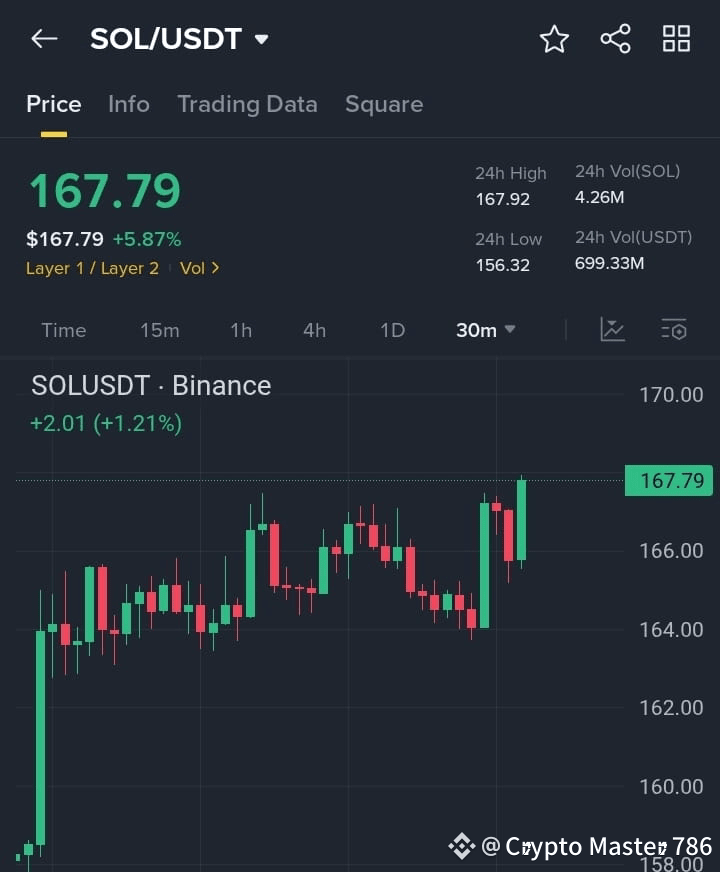Select the 1D interval
This screenshot has height=872, width=720.
[x=393, y=330]
